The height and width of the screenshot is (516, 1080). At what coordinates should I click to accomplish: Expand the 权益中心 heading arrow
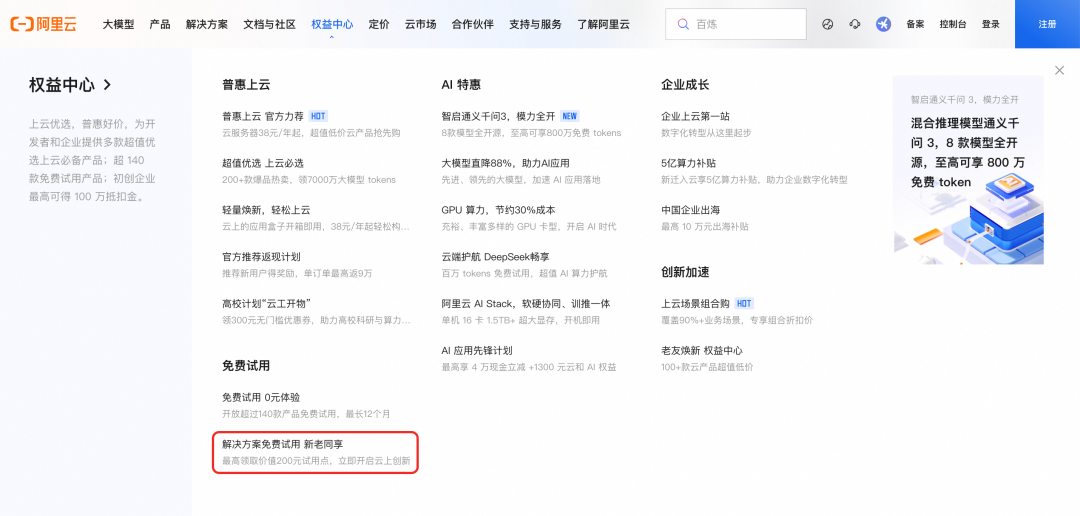[x=107, y=85]
